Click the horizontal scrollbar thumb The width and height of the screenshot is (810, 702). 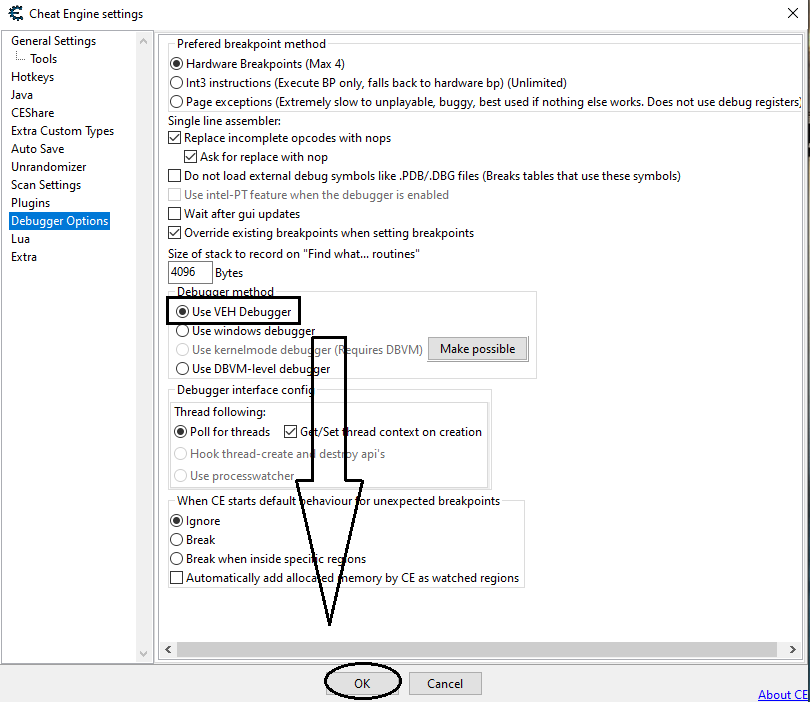pyautogui.click(x=477, y=649)
